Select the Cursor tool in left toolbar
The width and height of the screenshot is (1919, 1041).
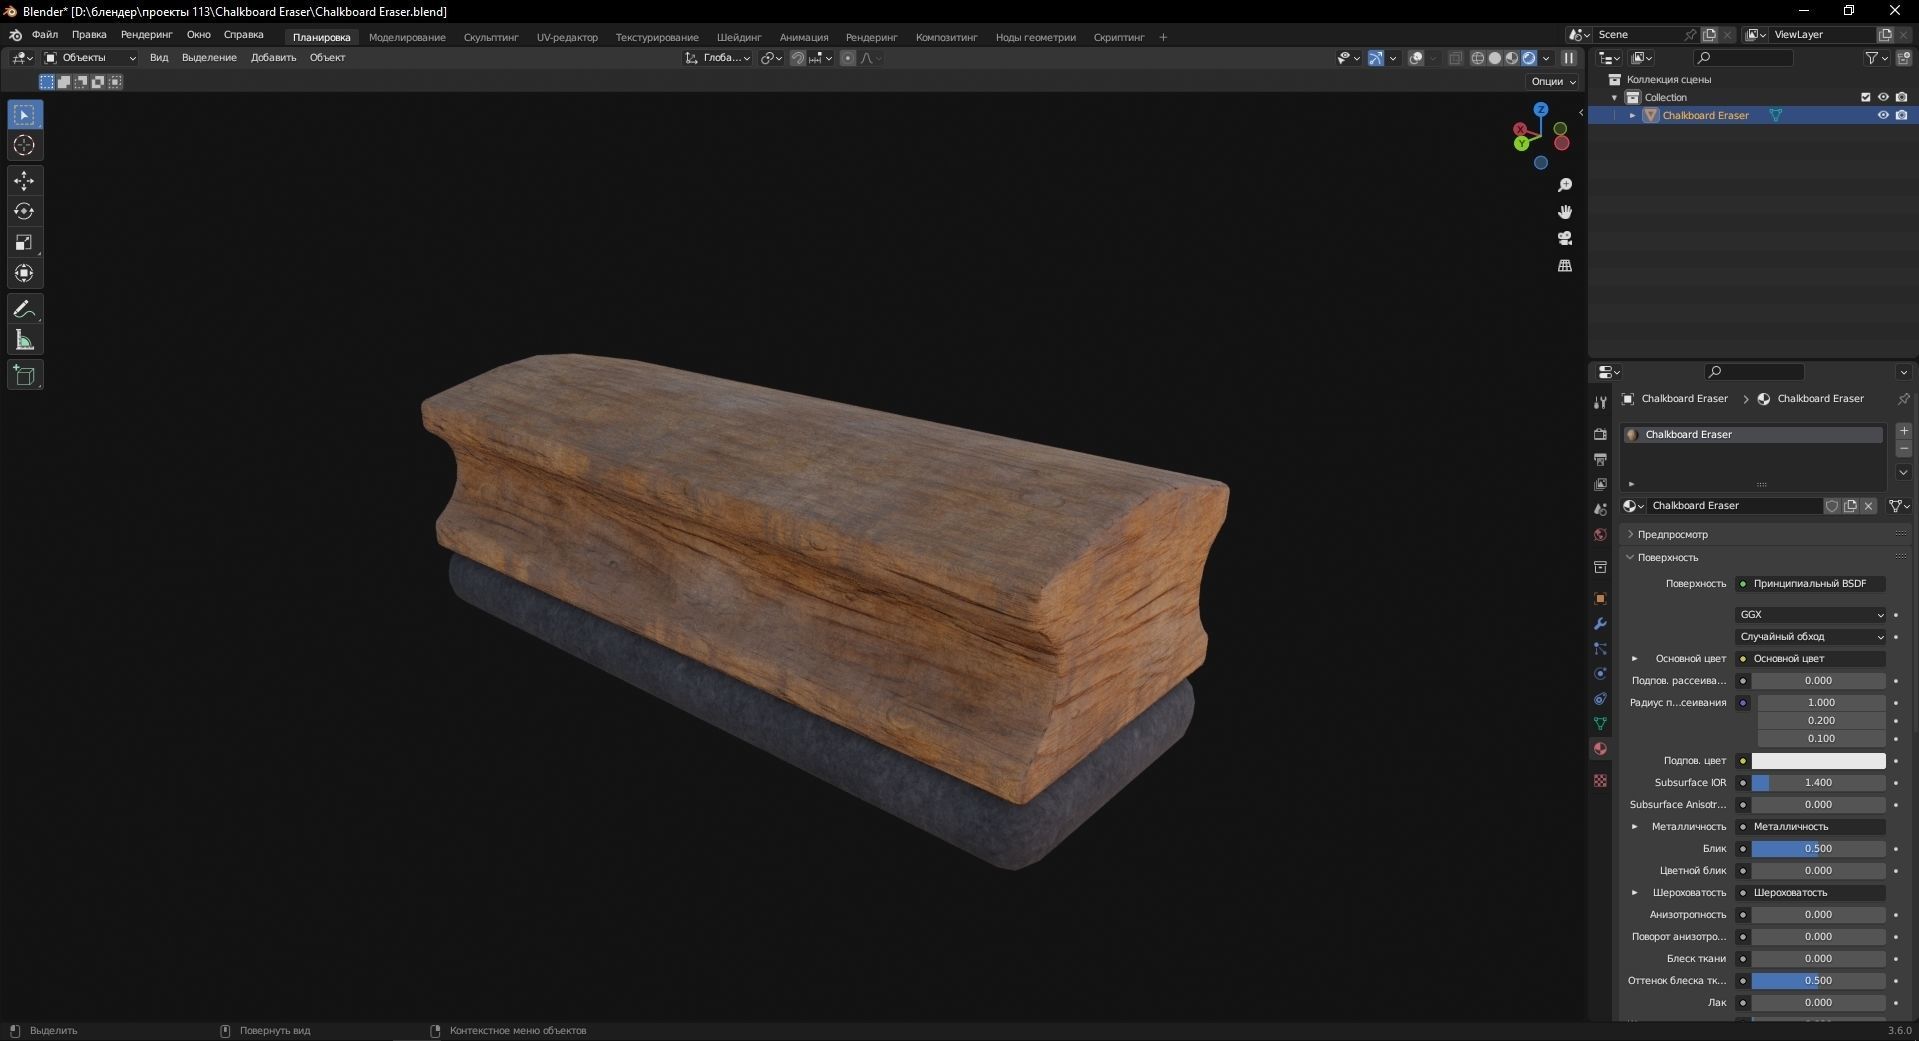(x=25, y=146)
